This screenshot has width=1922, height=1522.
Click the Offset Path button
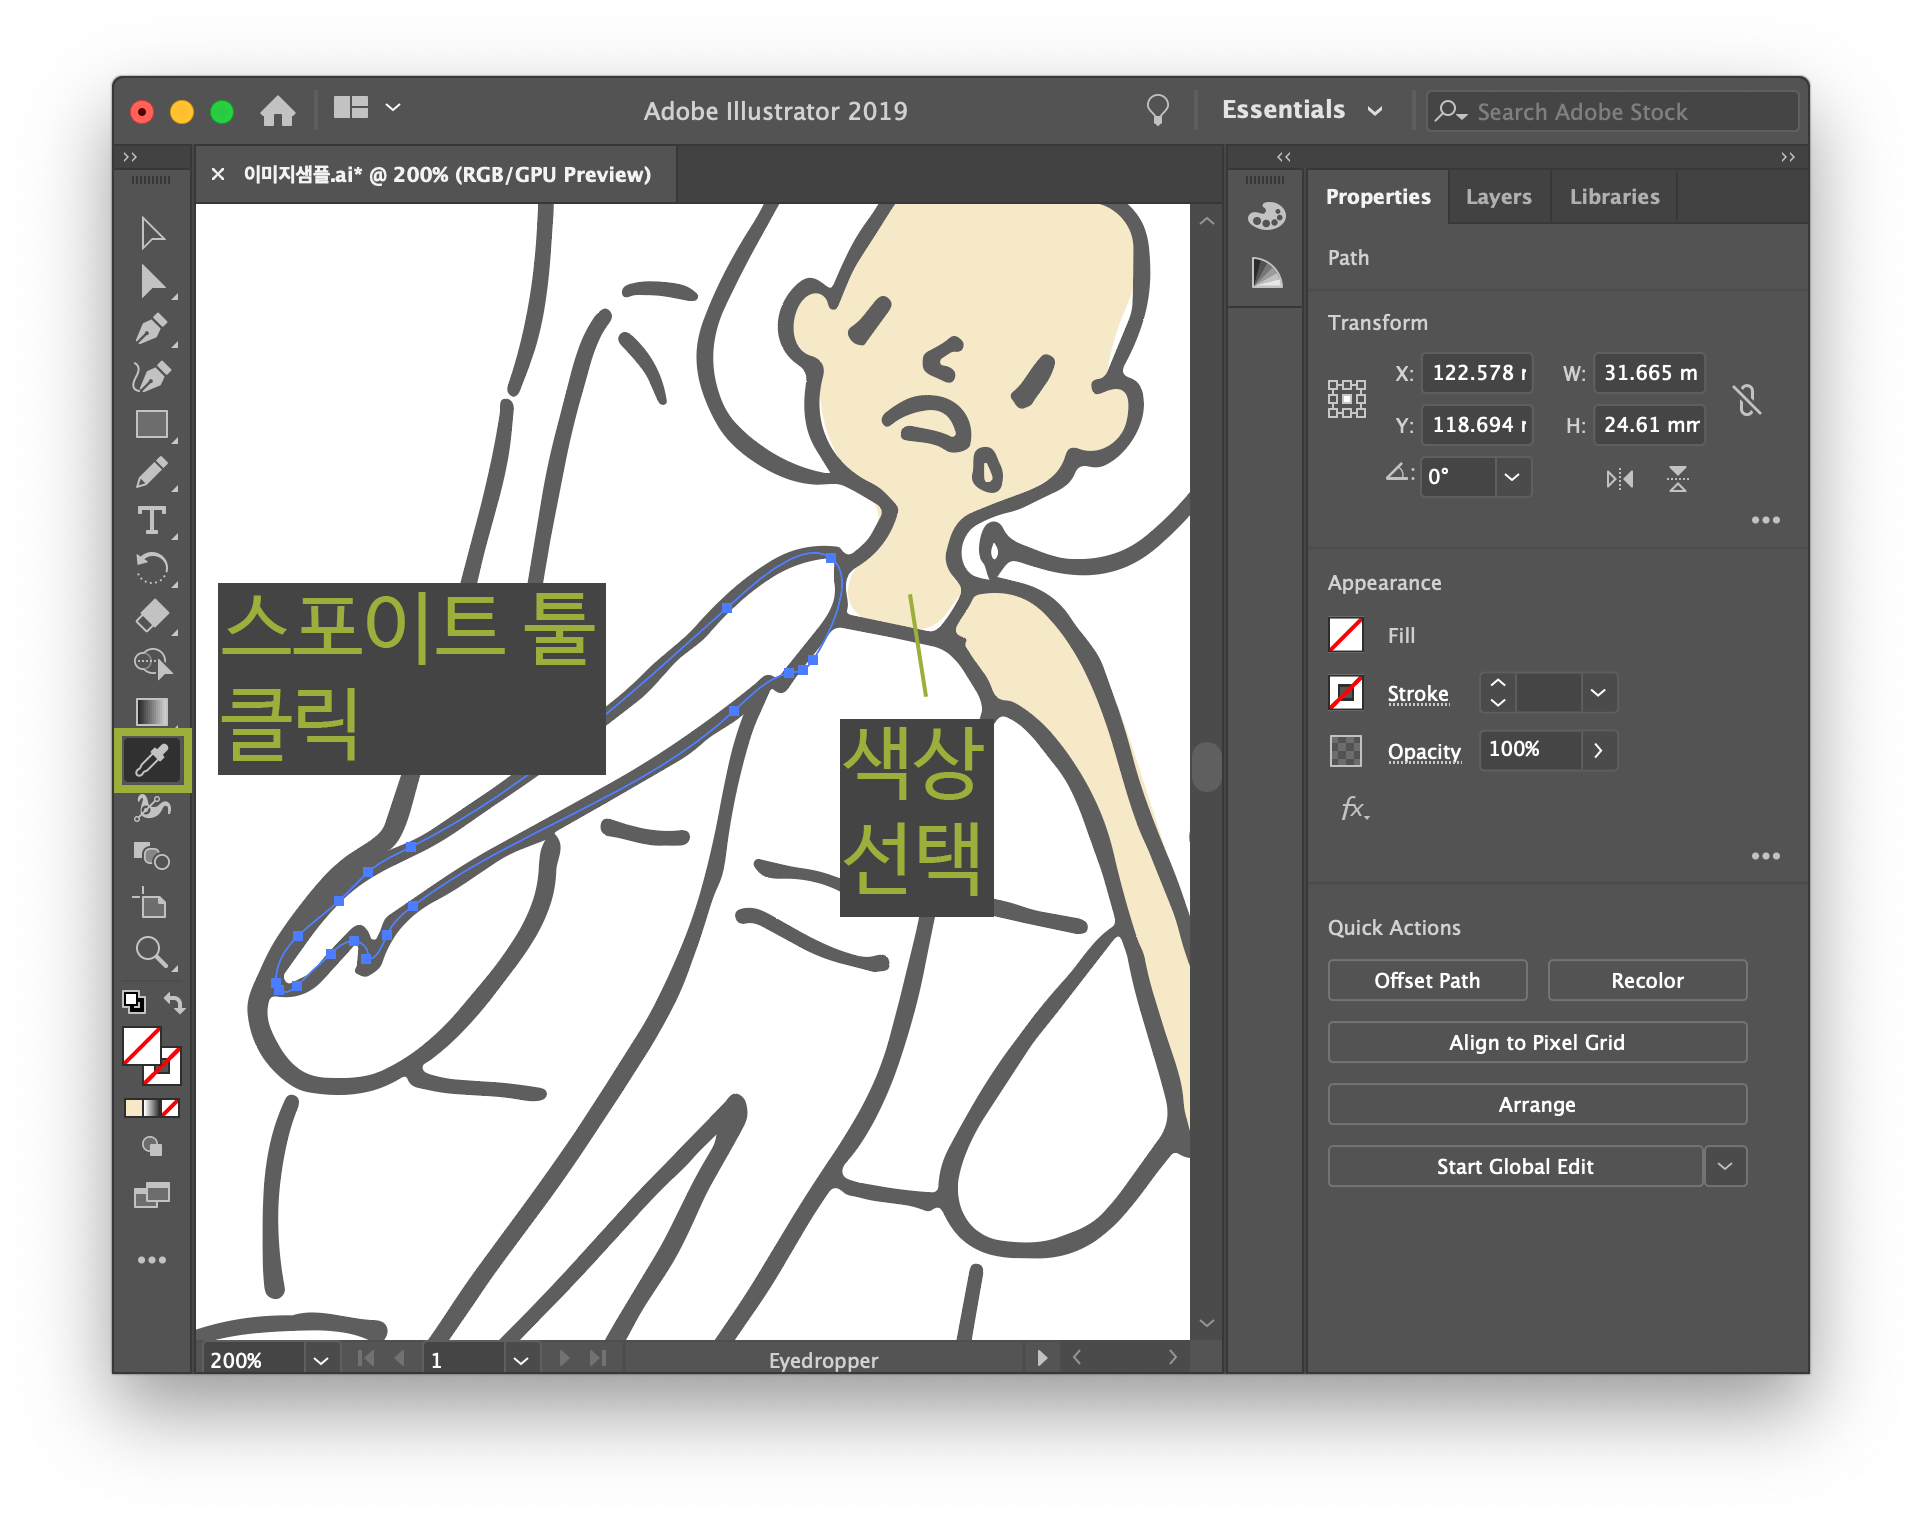click(1426, 980)
